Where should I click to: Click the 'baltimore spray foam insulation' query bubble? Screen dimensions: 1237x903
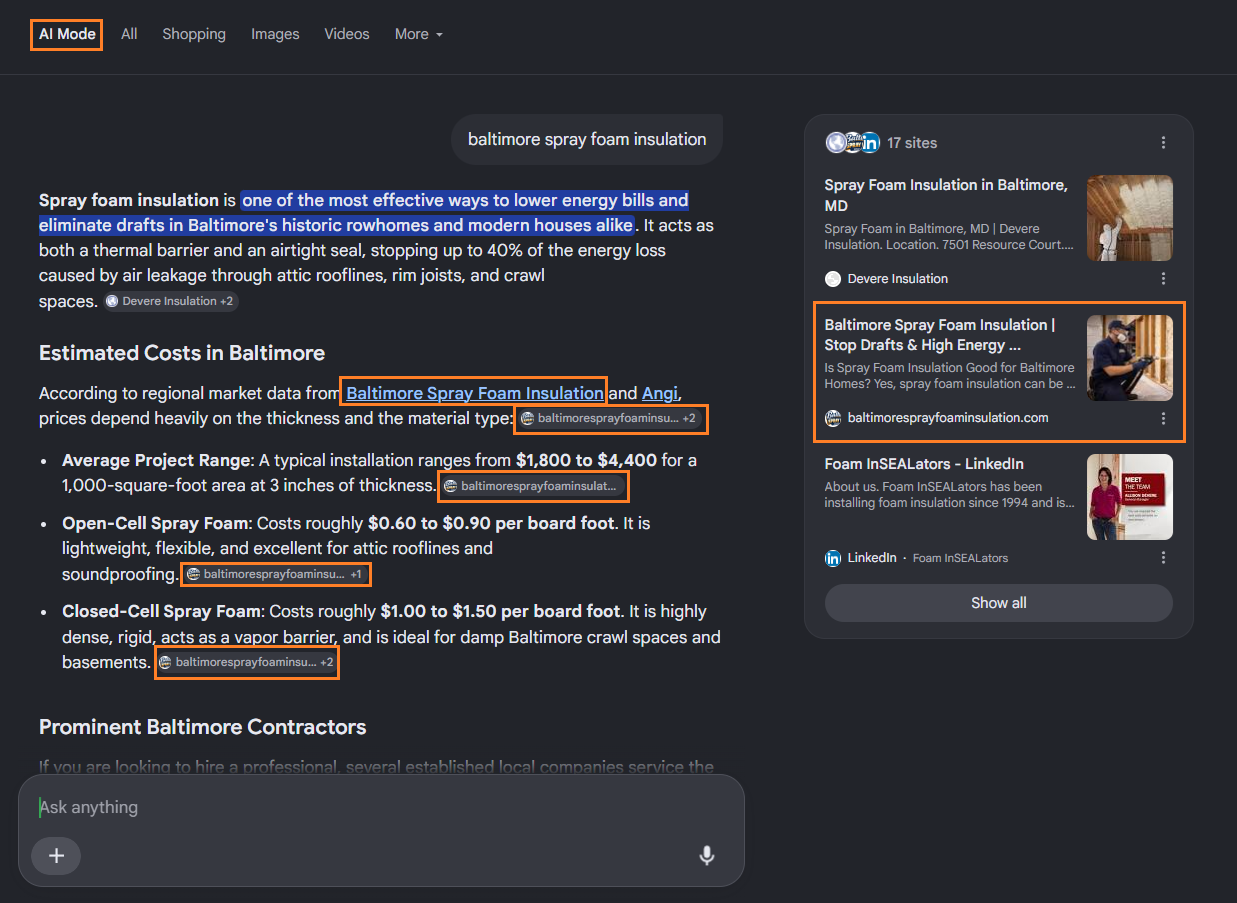[x=587, y=139]
